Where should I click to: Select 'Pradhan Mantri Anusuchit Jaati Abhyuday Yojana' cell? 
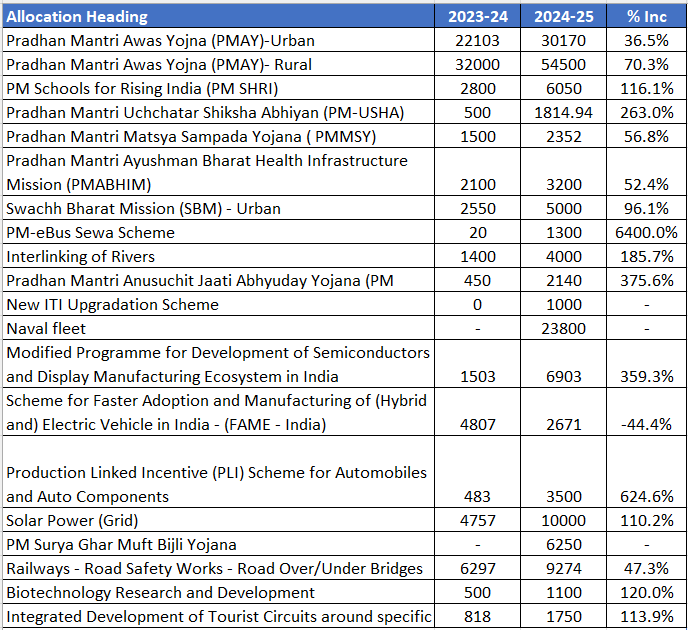coord(219,280)
